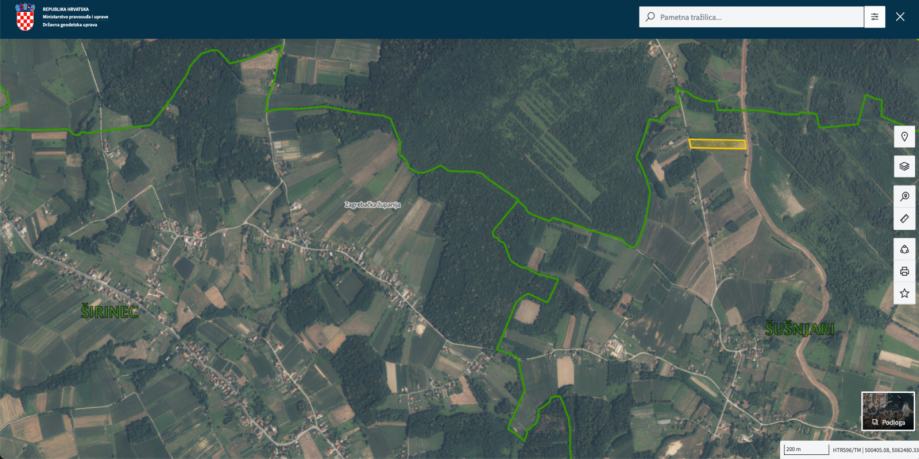
Task: Open favorites with the star icon
Action: [x=904, y=293]
